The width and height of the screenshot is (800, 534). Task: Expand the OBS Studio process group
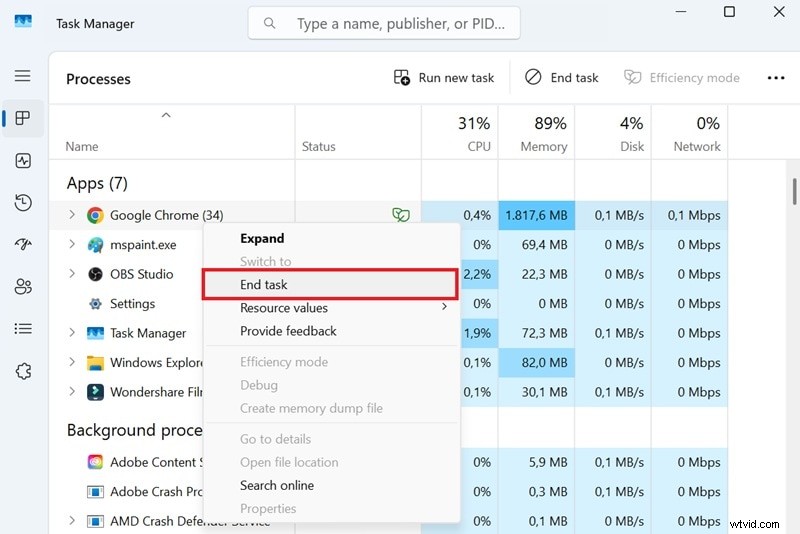[x=72, y=274]
